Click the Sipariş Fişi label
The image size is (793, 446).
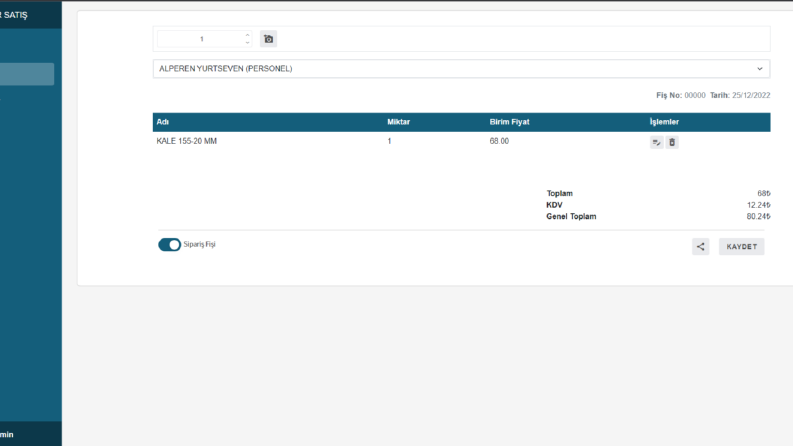(x=199, y=244)
